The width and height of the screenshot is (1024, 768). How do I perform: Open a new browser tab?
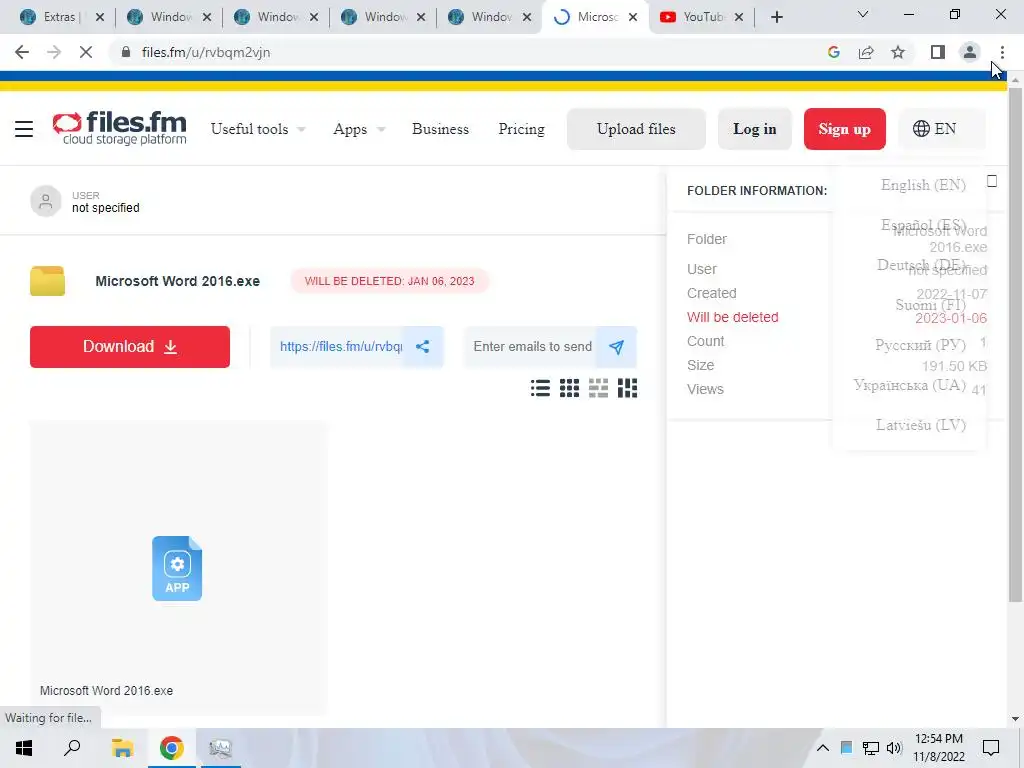point(776,17)
